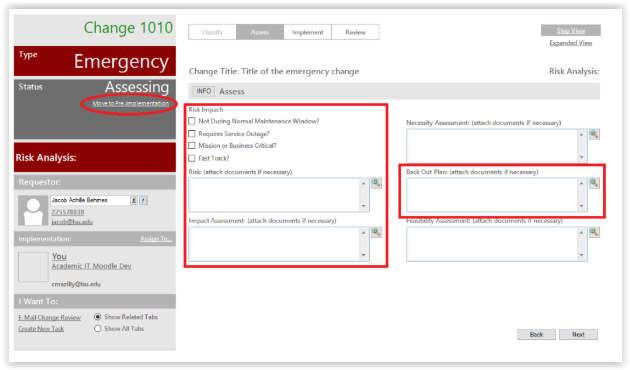Open magnifier icon beside Impact Assessment box
This screenshot has width=630, height=370.
pyautogui.click(x=376, y=232)
